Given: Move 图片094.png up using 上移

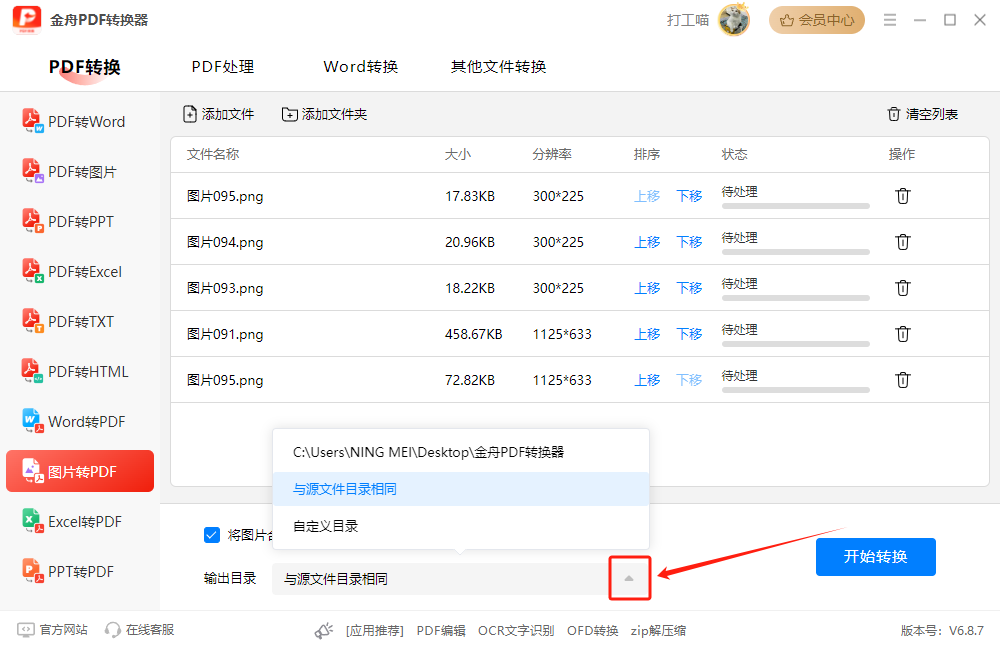Looking at the screenshot, I should point(647,241).
